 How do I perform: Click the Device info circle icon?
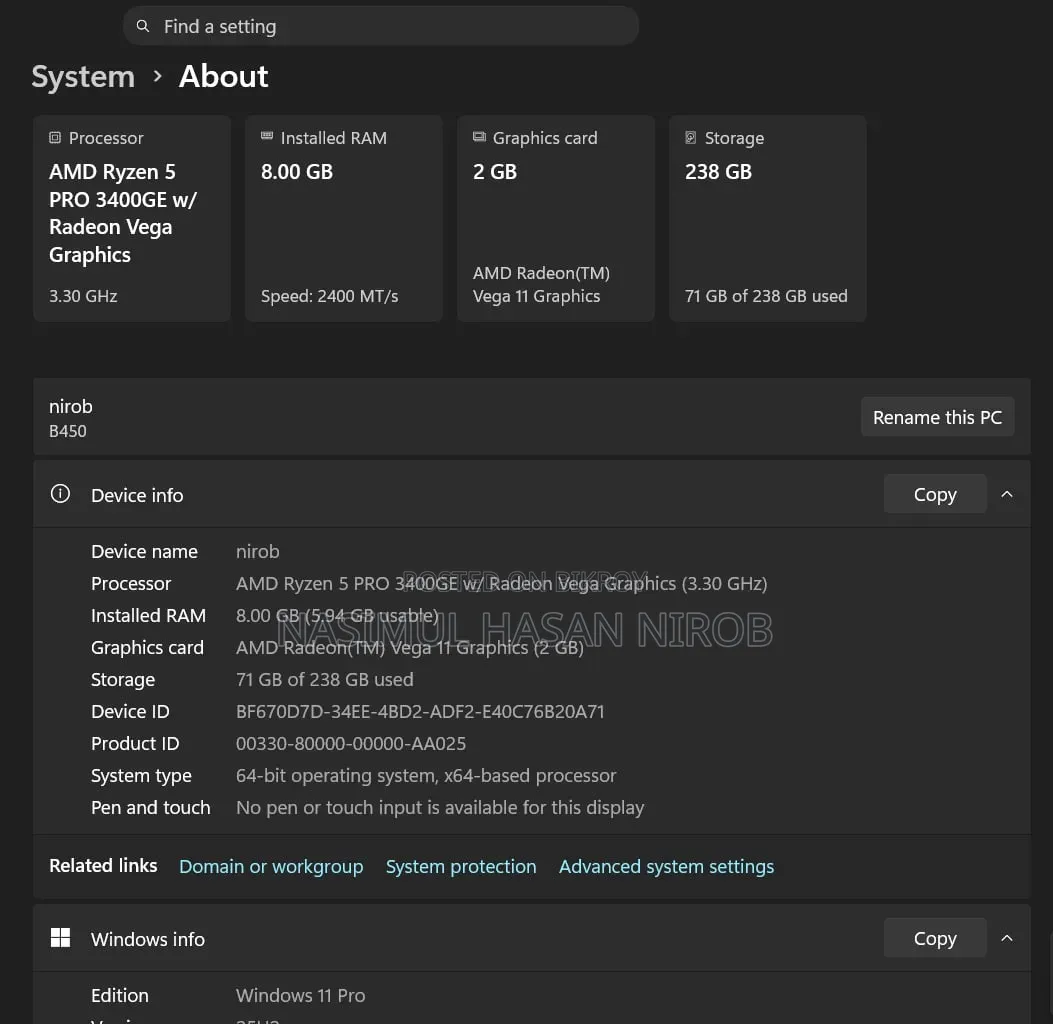[x=60, y=494]
